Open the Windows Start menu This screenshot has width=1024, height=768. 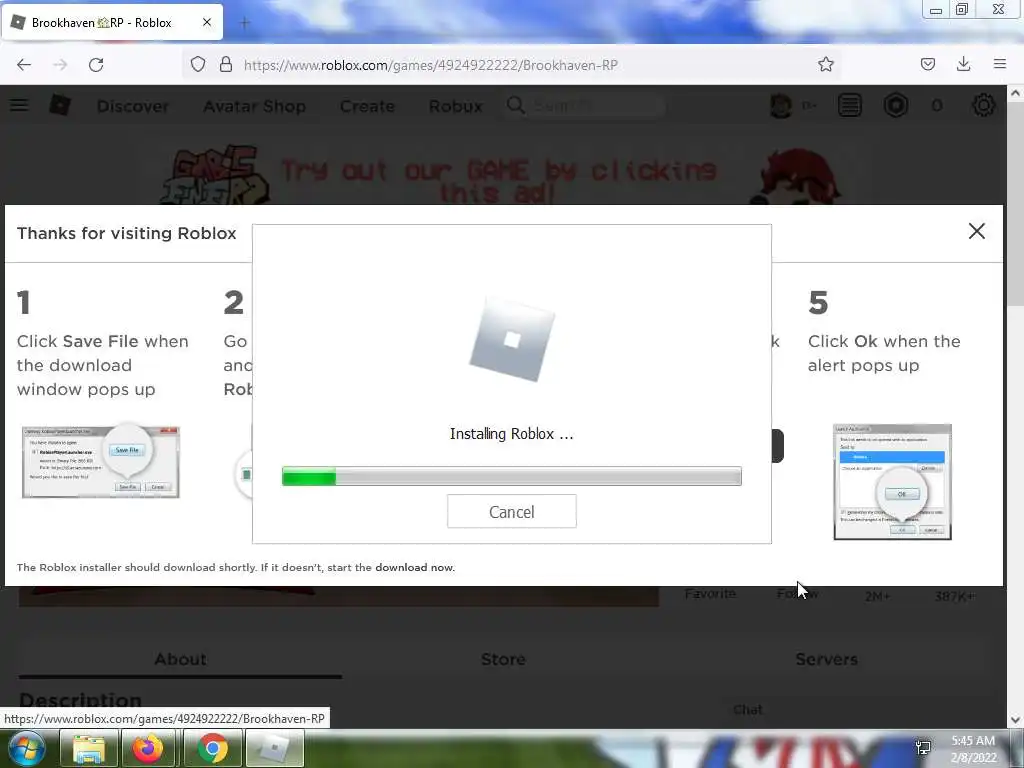click(25, 748)
